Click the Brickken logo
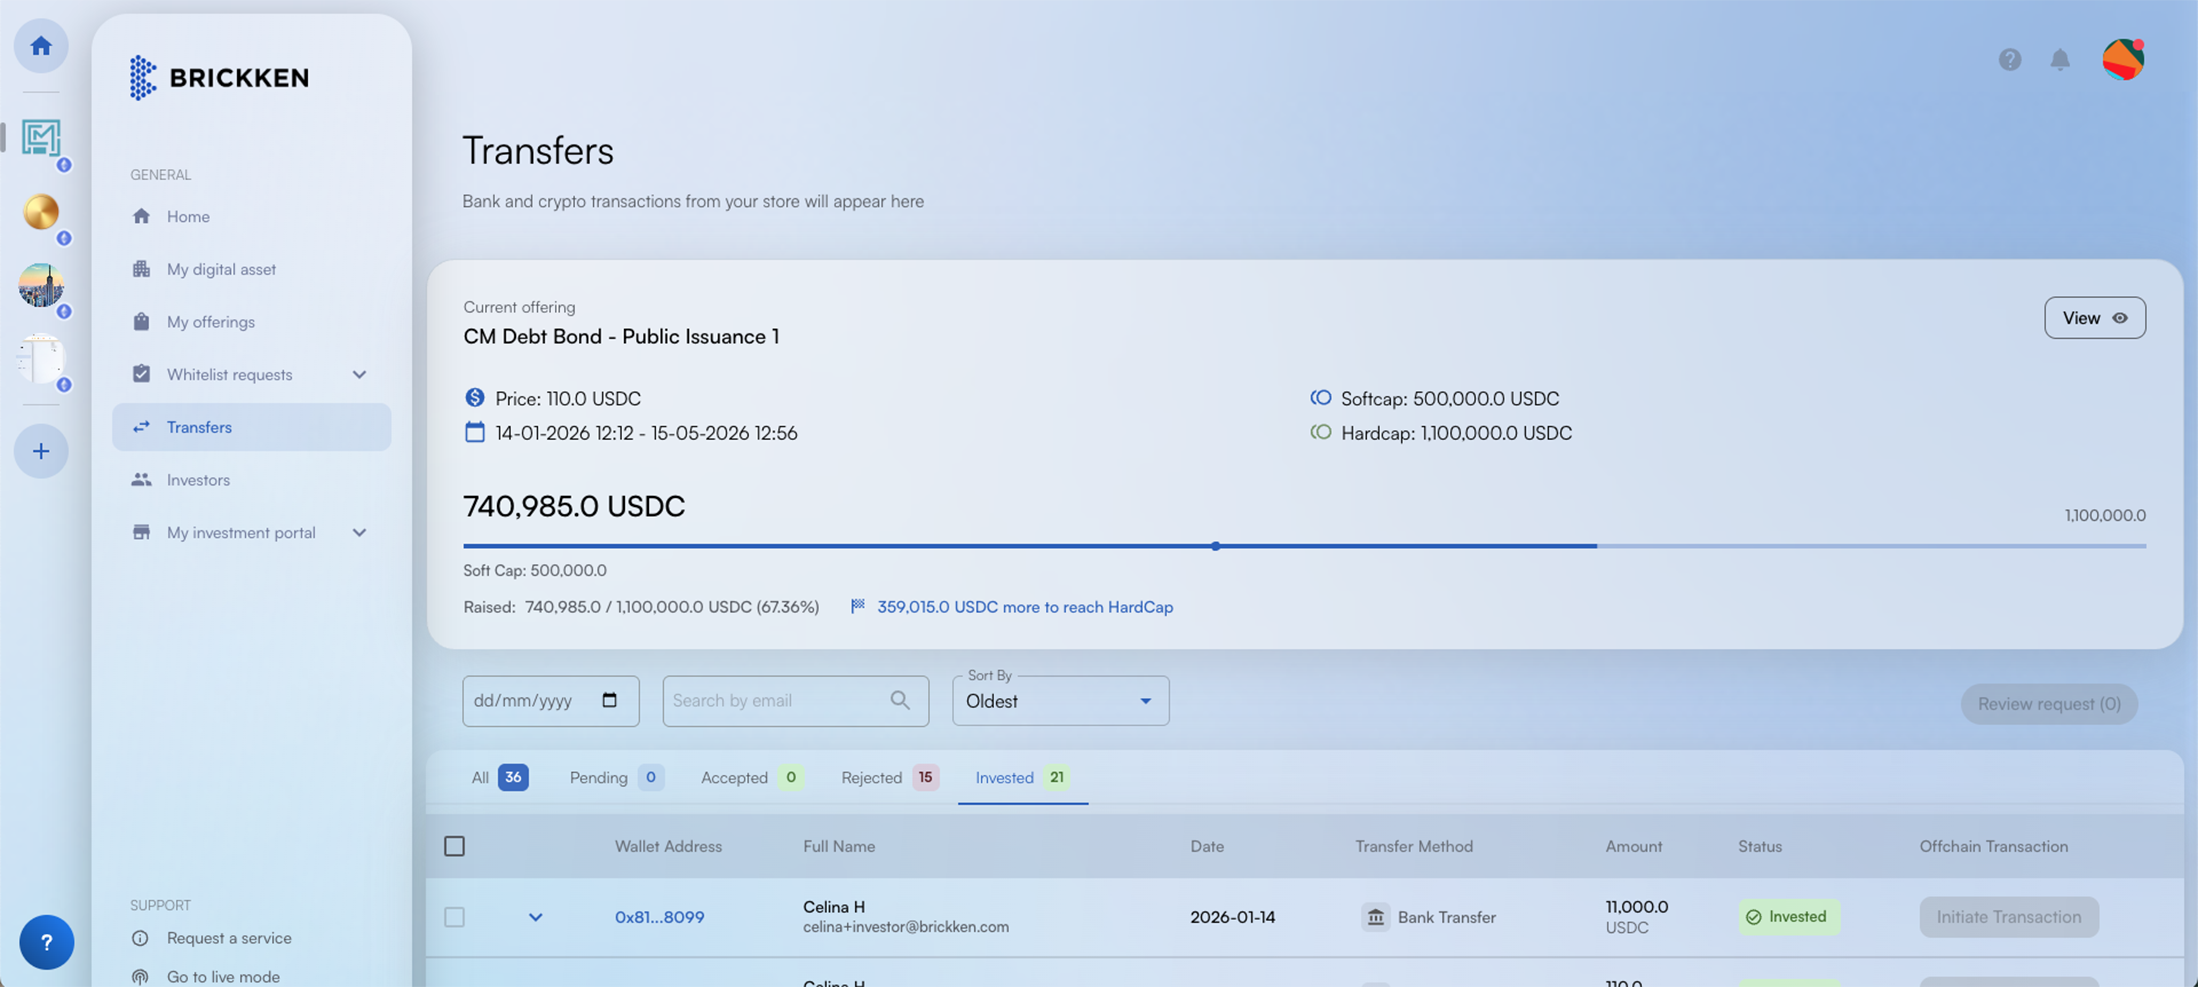This screenshot has width=2198, height=987. (219, 77)
